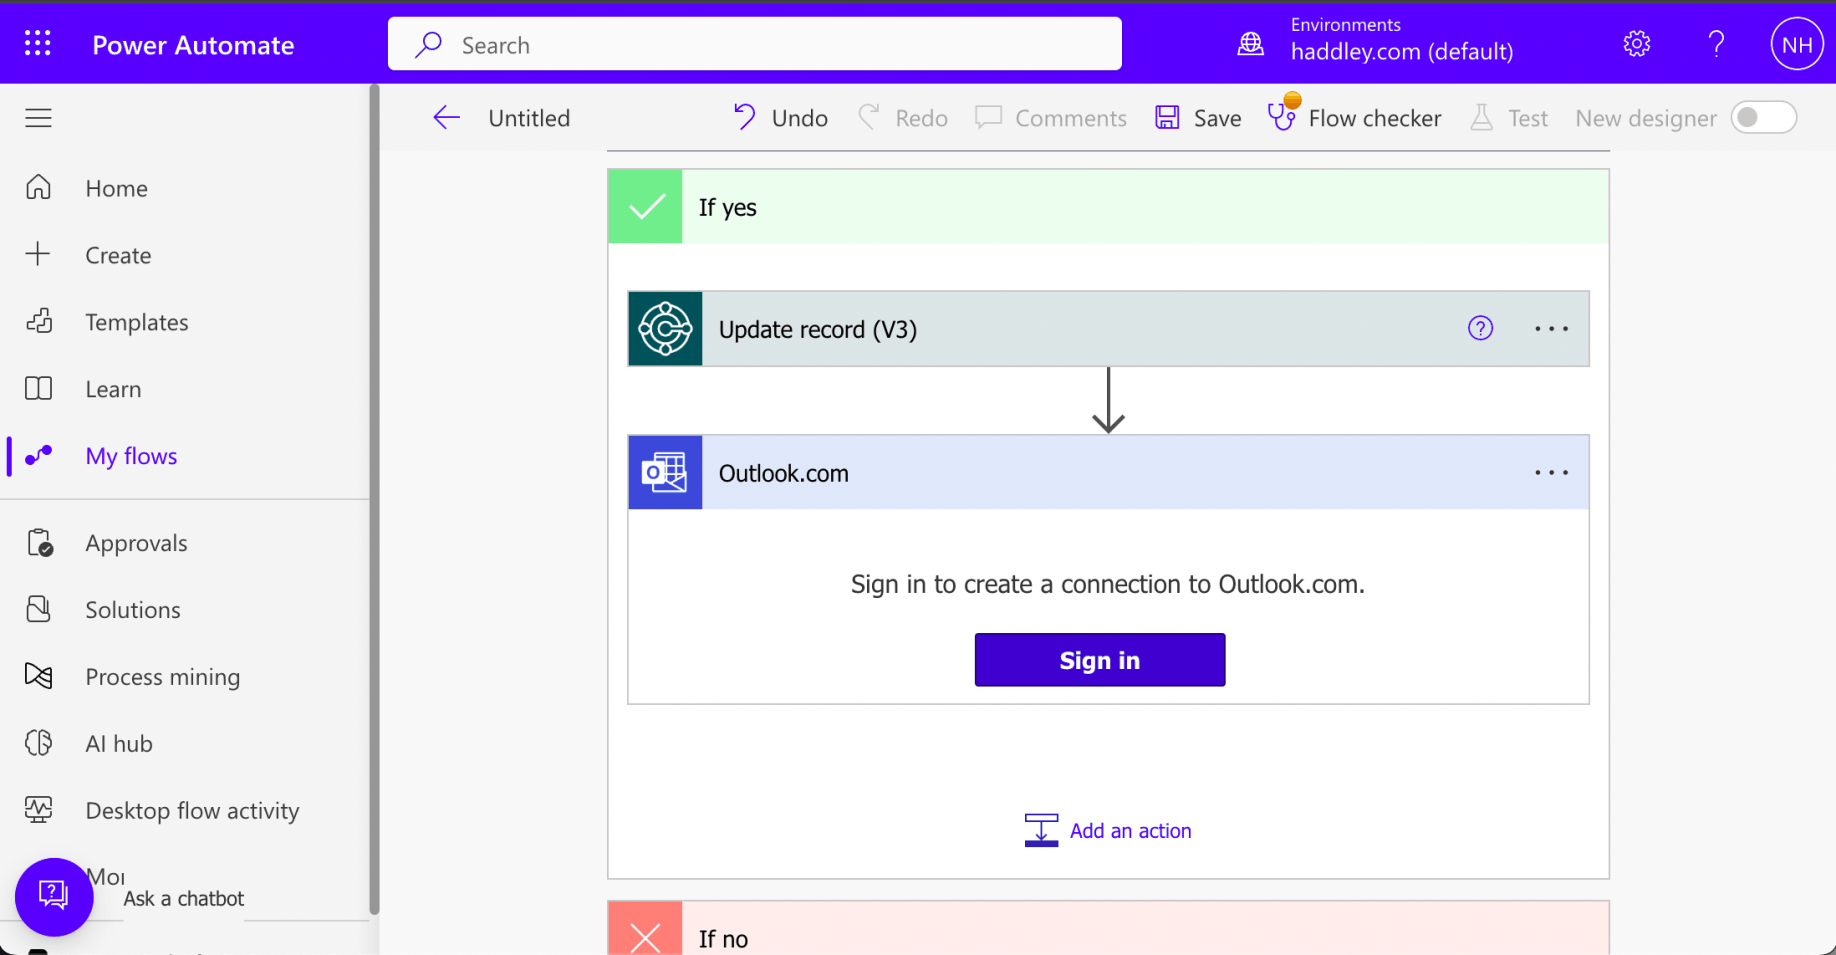Click the AI hub brain icon
1836x955 pixels.
38,743
